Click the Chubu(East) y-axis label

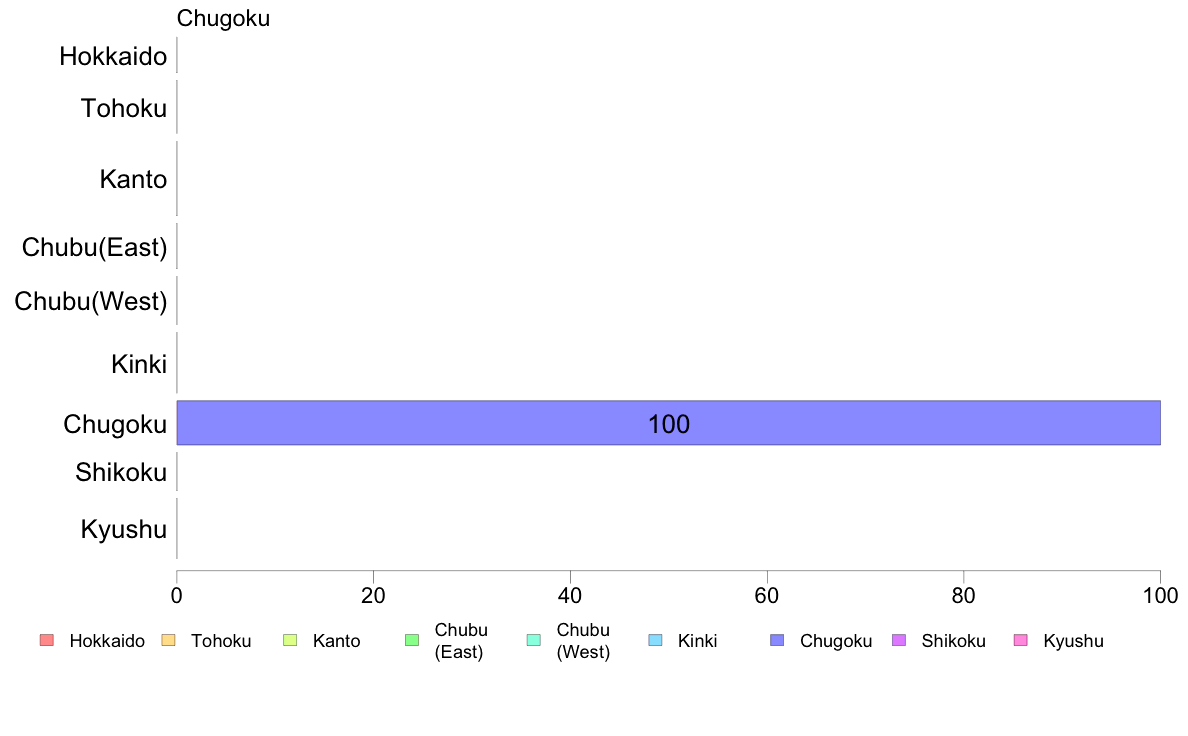(95, 247)
